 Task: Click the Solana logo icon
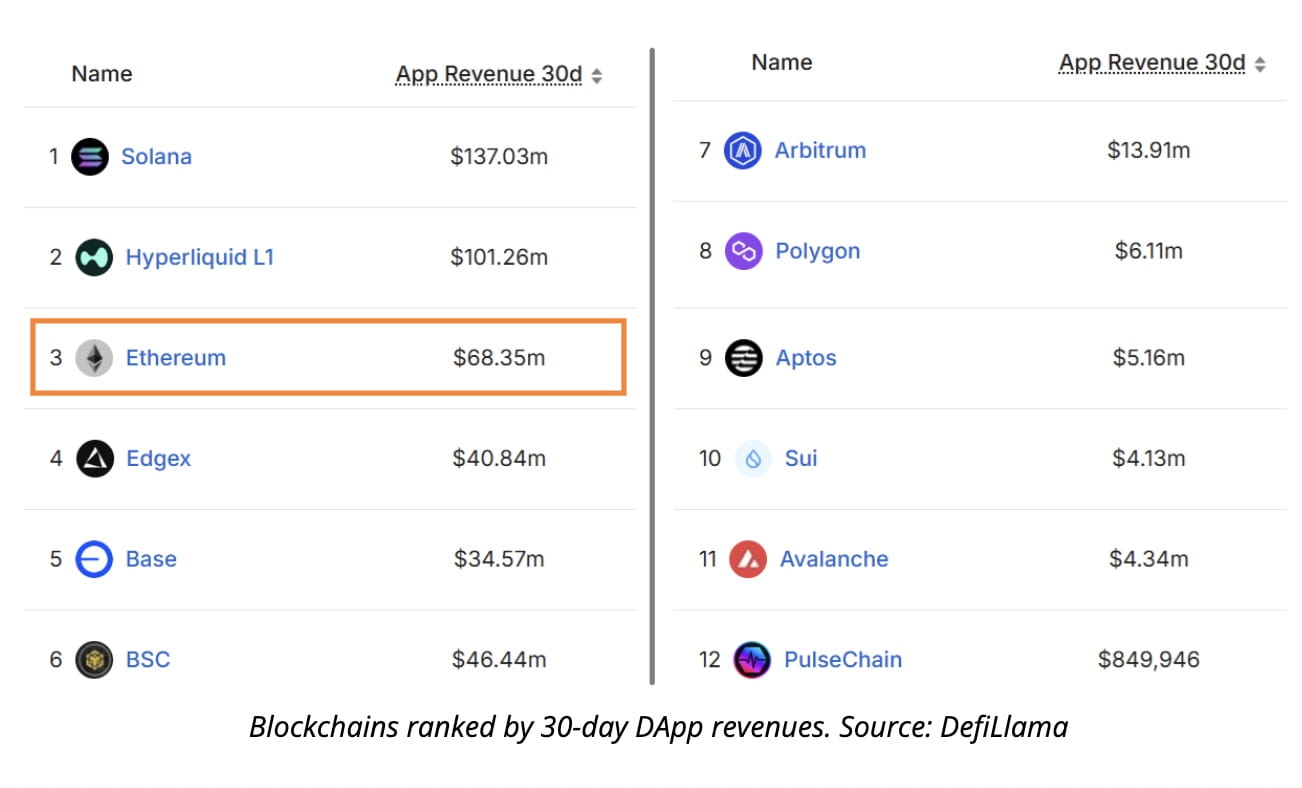pos(90,157)
